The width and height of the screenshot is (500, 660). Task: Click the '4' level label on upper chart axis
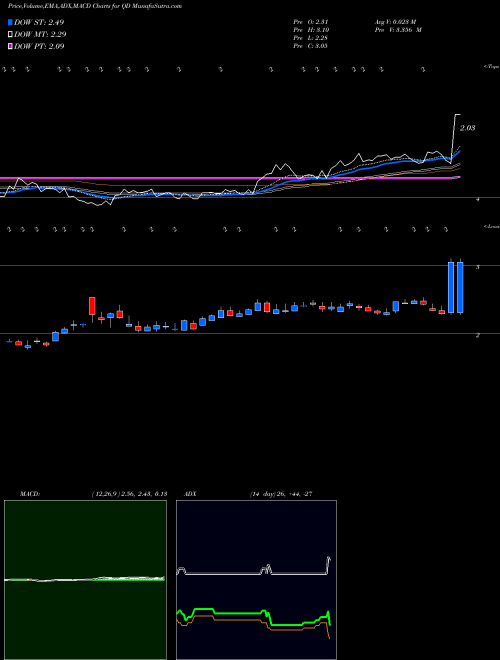click(x=478, y=200)
